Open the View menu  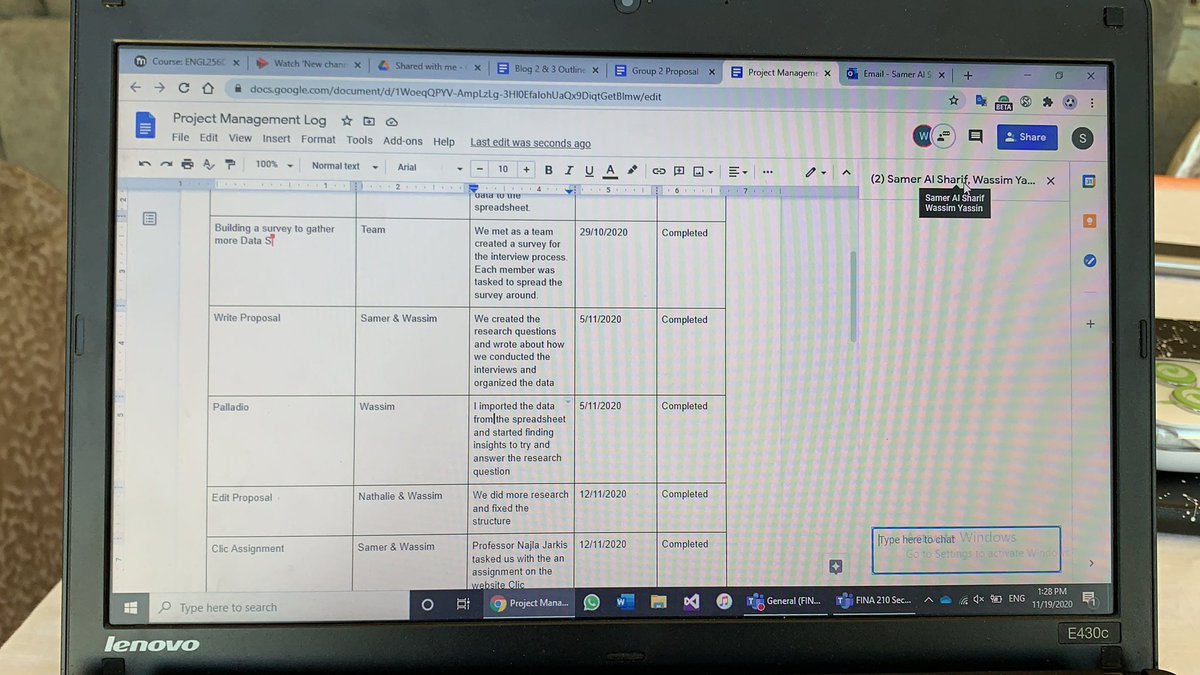tap(240, 138)
